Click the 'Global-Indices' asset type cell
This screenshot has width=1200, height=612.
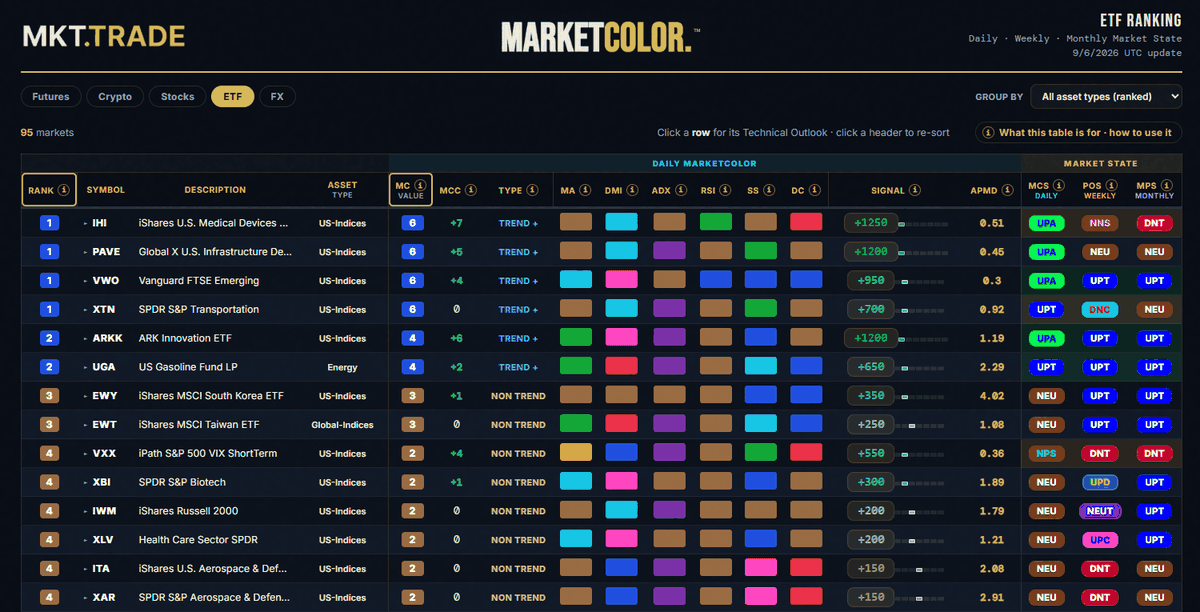[x=342, y=425]
